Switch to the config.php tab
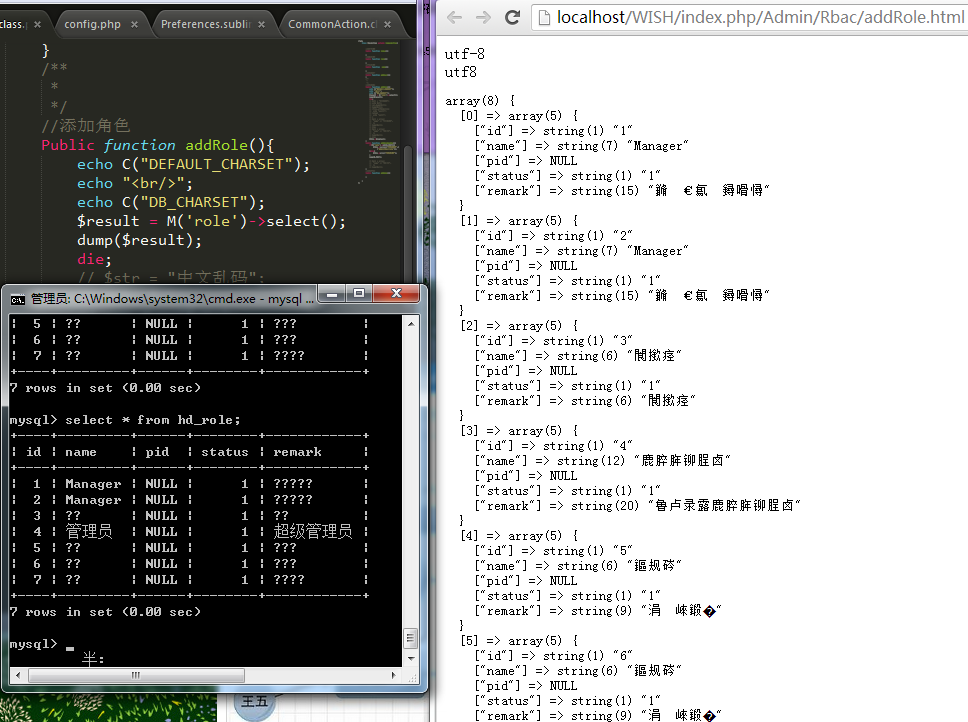 [91, 23]
